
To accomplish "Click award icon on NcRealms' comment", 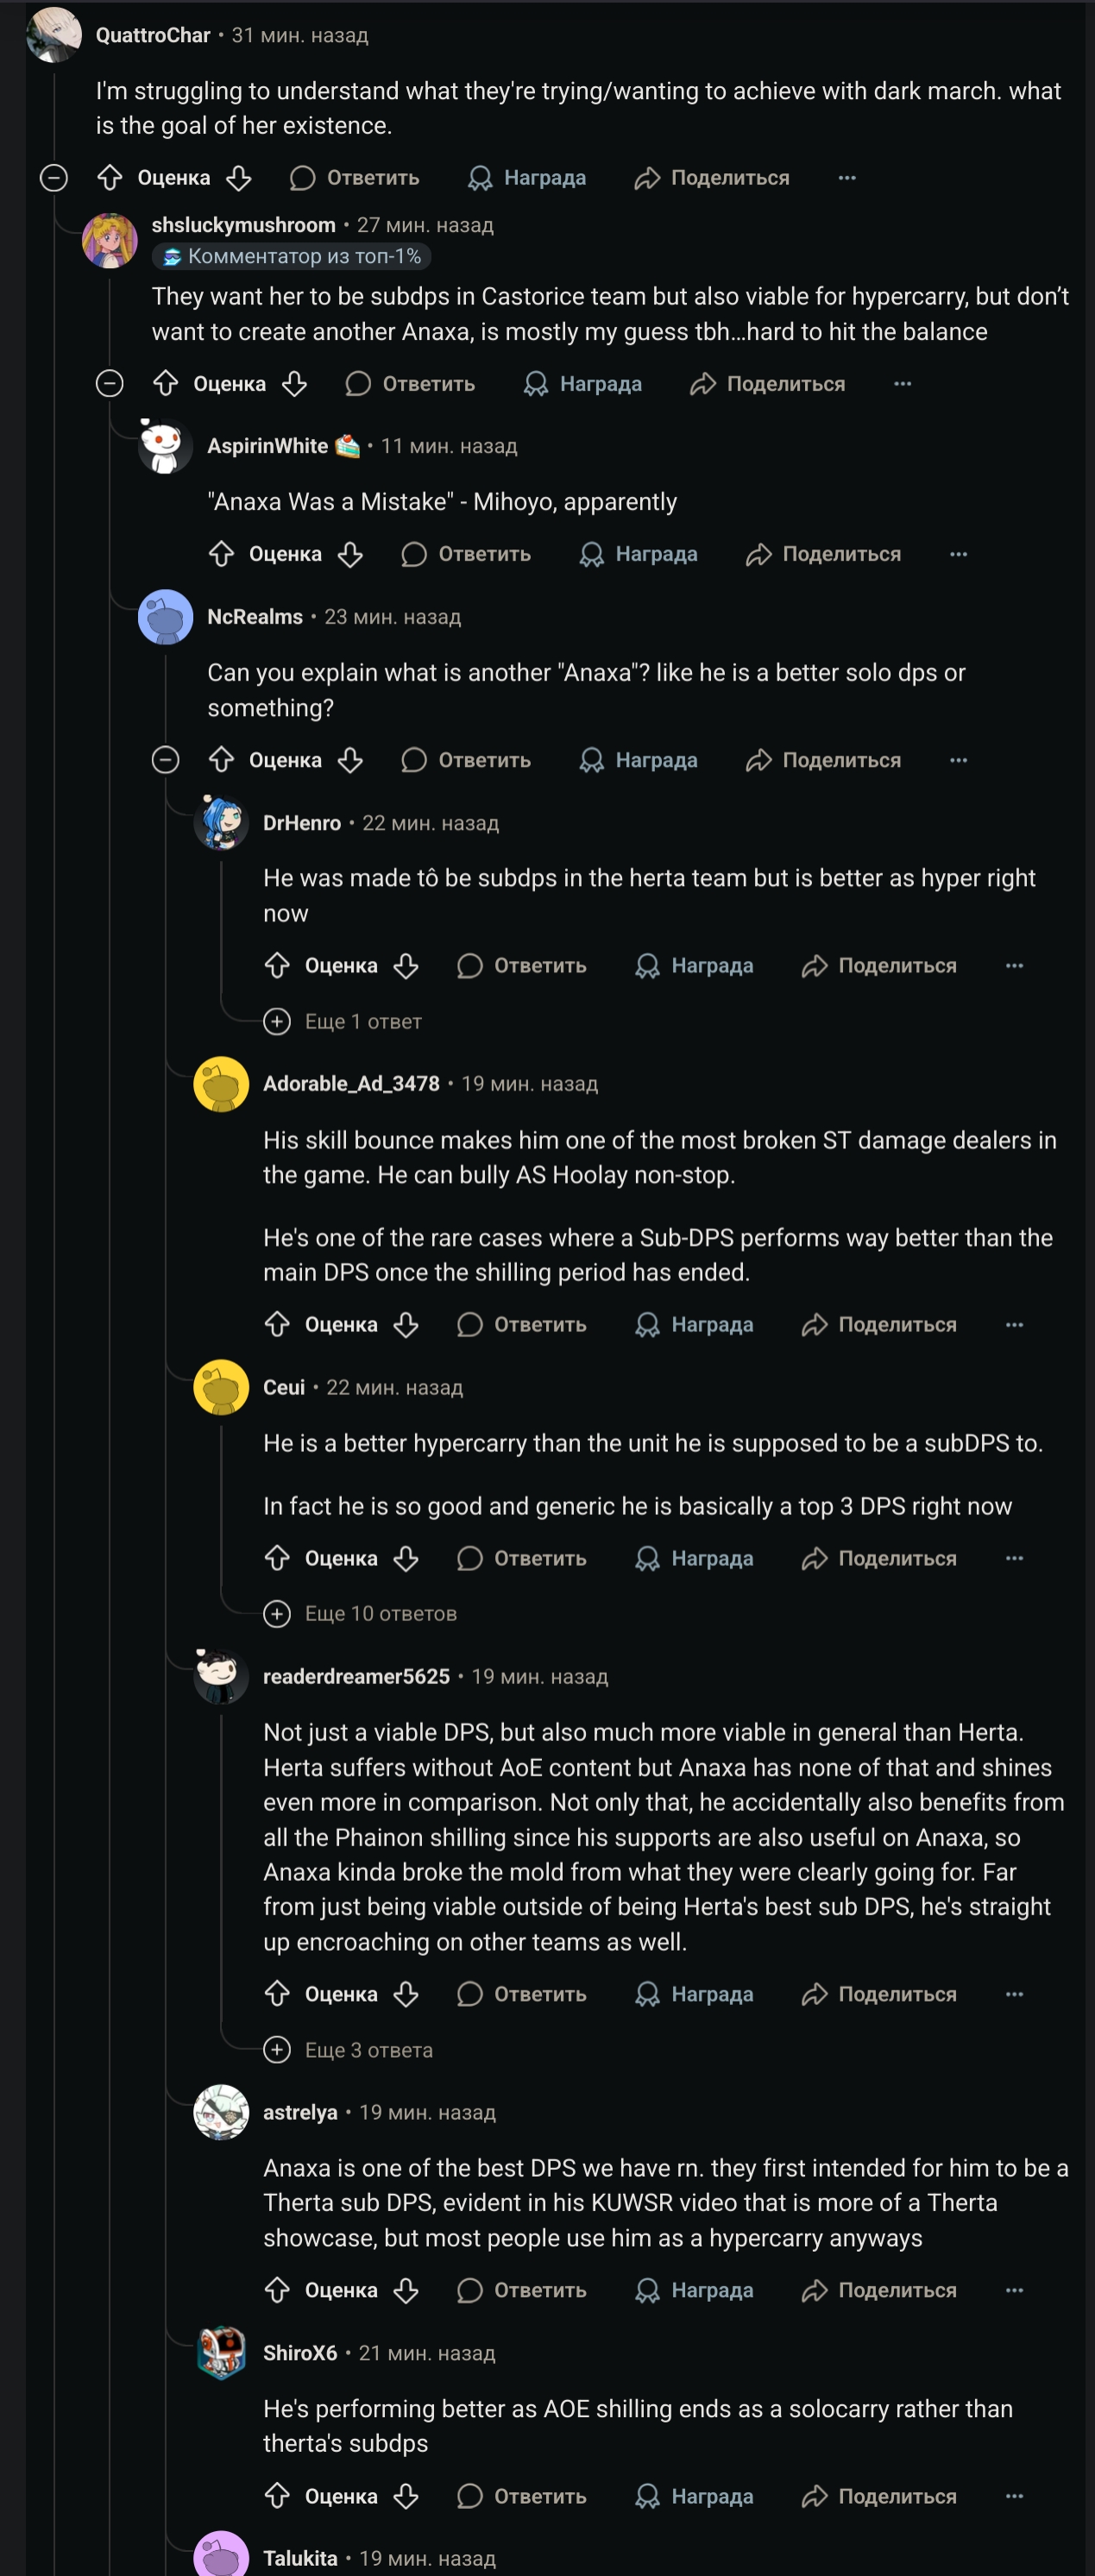I will click(x=592, y=760).
